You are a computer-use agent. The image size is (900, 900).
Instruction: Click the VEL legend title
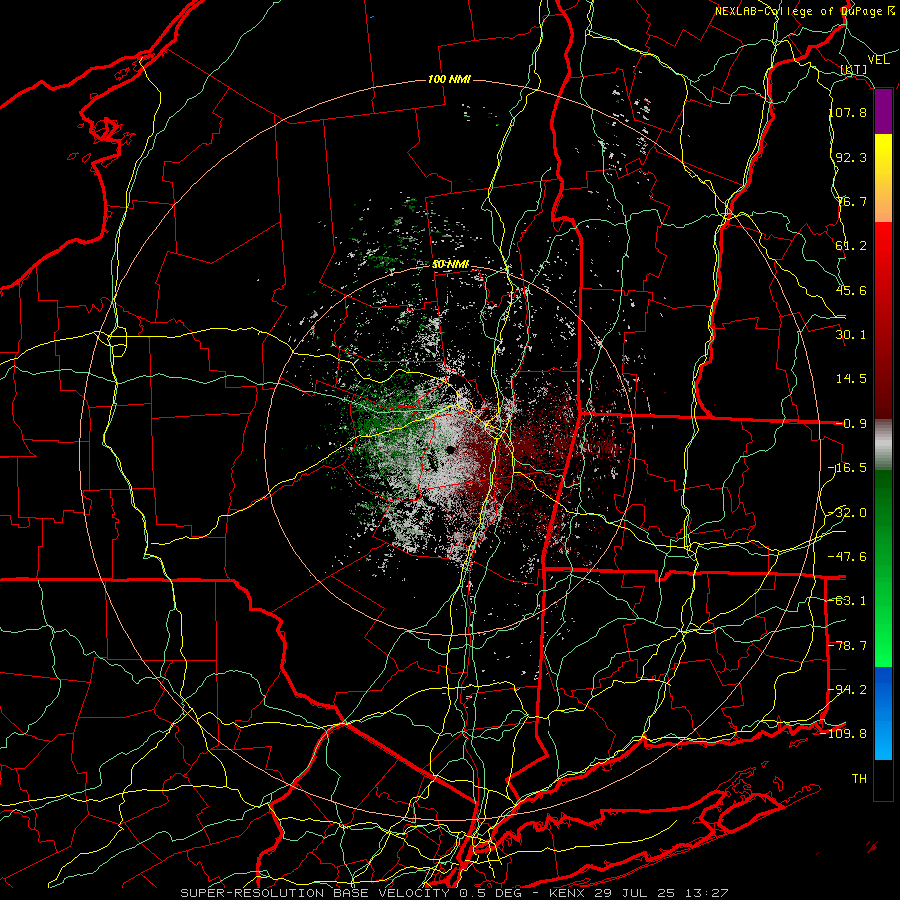point(878,60)
